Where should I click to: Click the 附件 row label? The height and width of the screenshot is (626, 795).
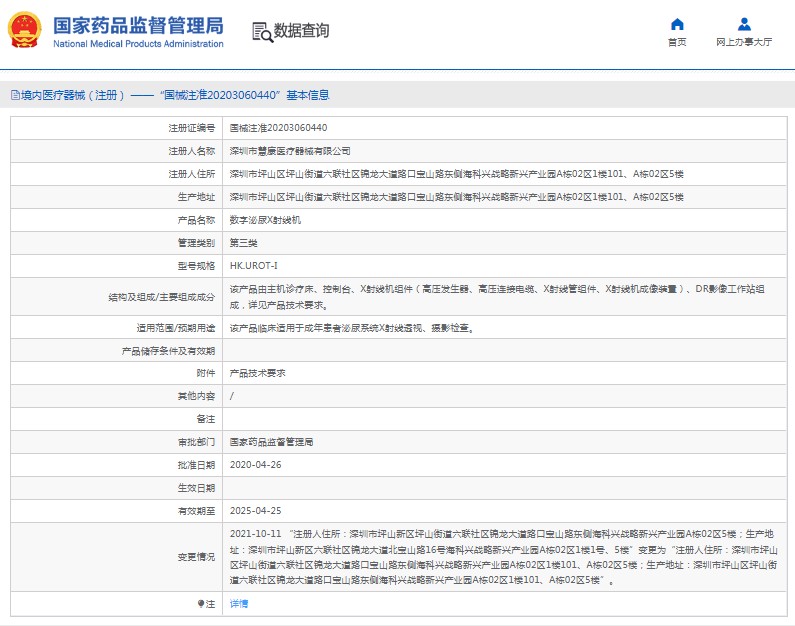pyautogui.click(x=206, y=373)
